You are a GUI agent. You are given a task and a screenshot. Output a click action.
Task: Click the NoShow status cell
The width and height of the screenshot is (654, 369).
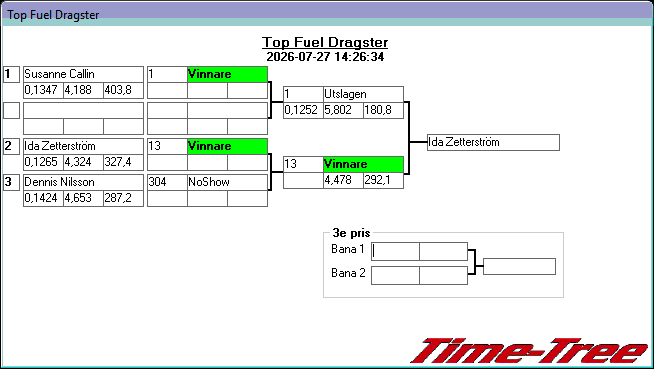pos(227,182)
